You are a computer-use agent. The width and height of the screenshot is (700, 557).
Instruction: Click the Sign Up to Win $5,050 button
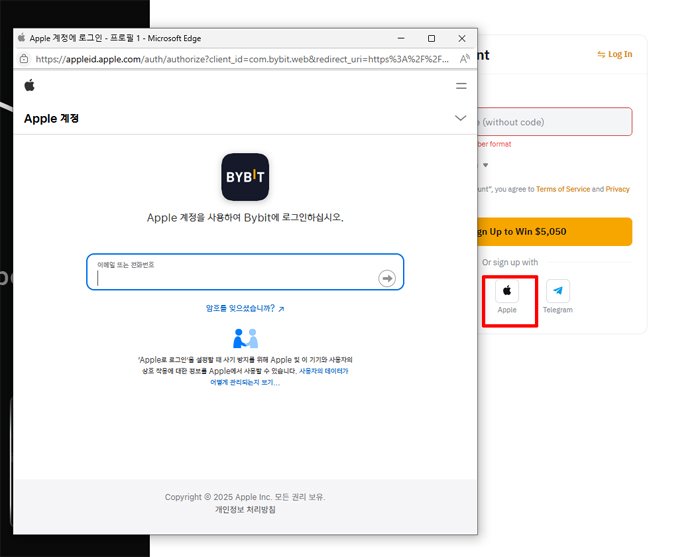pos(555,232)
